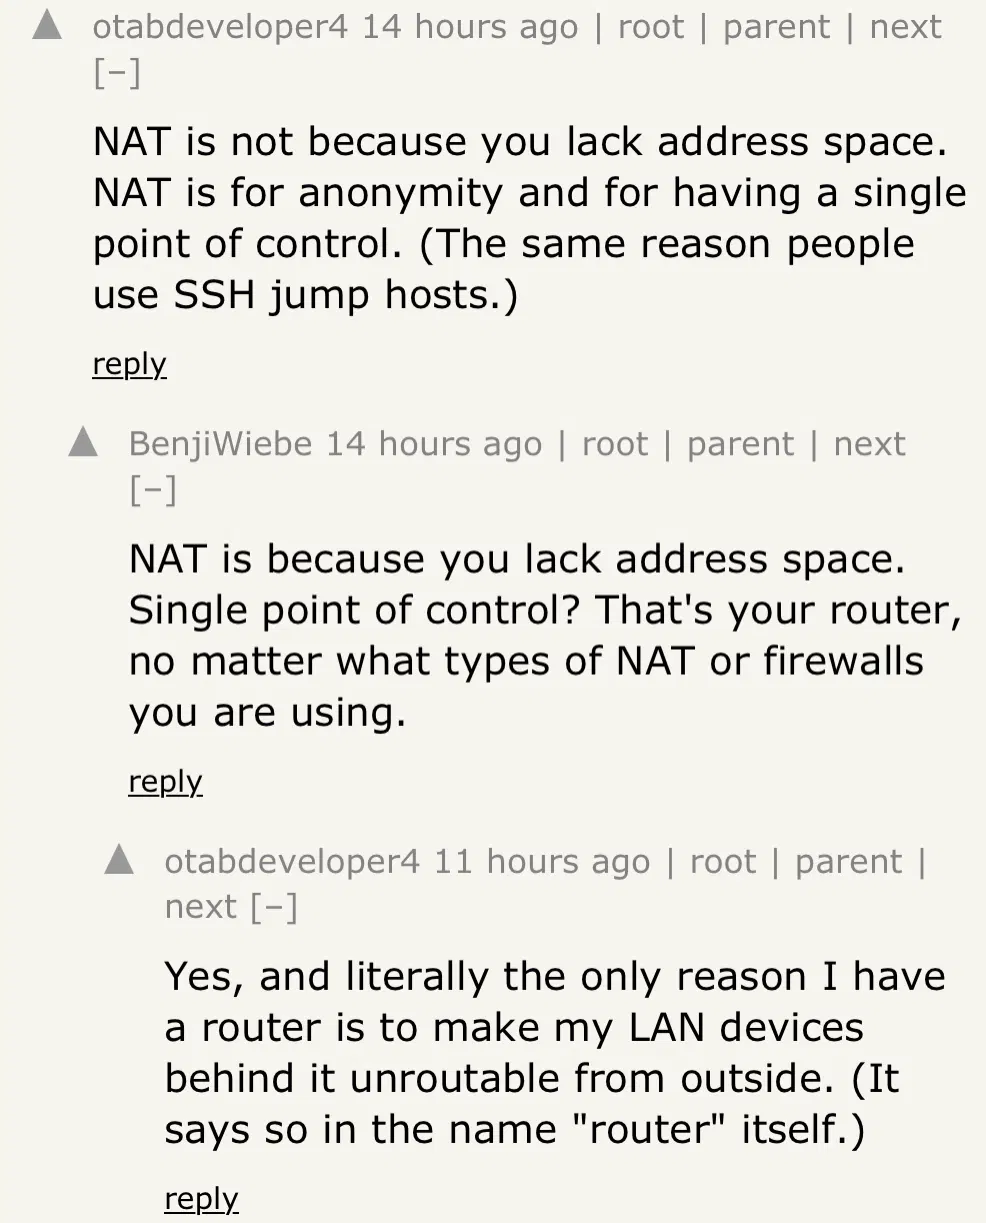The width and height of the screenshot is (986, 1223).
Task: Collapse the 11 hours ago comment
Action: coord(273,909)
